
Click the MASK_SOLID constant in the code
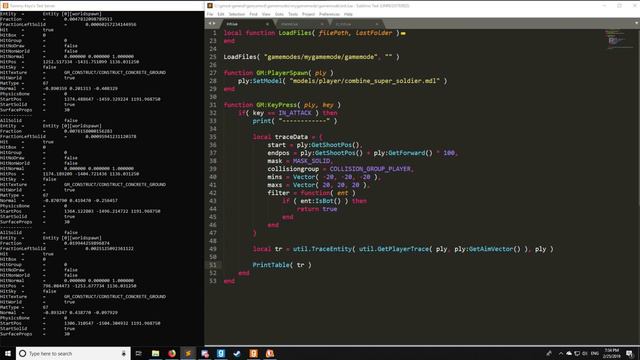coord(311,161)
